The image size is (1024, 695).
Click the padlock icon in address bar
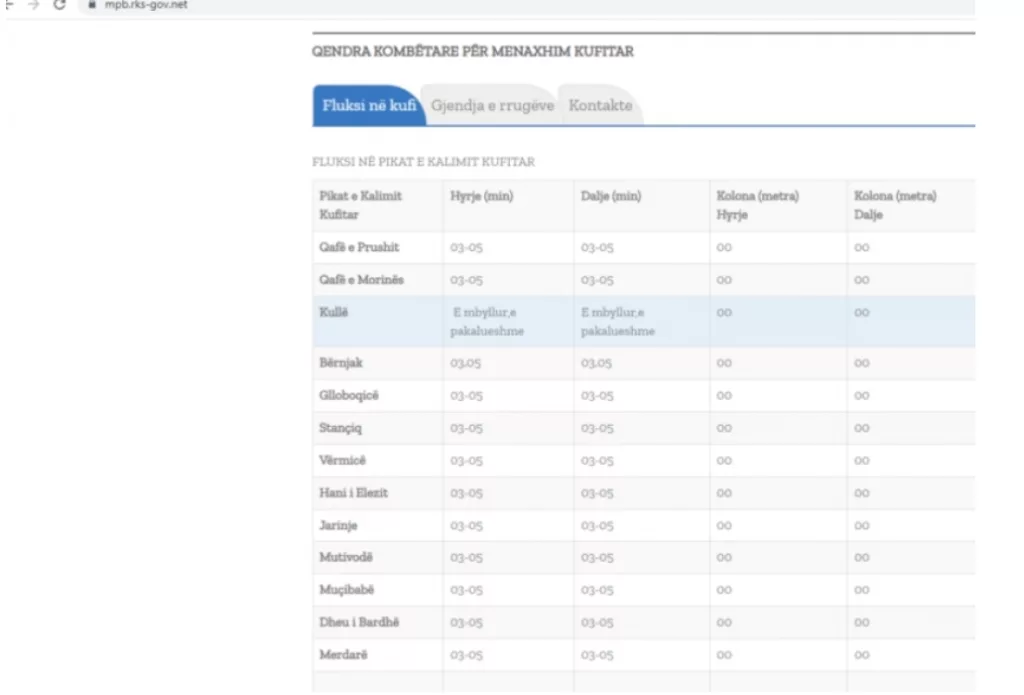point(92,5)
